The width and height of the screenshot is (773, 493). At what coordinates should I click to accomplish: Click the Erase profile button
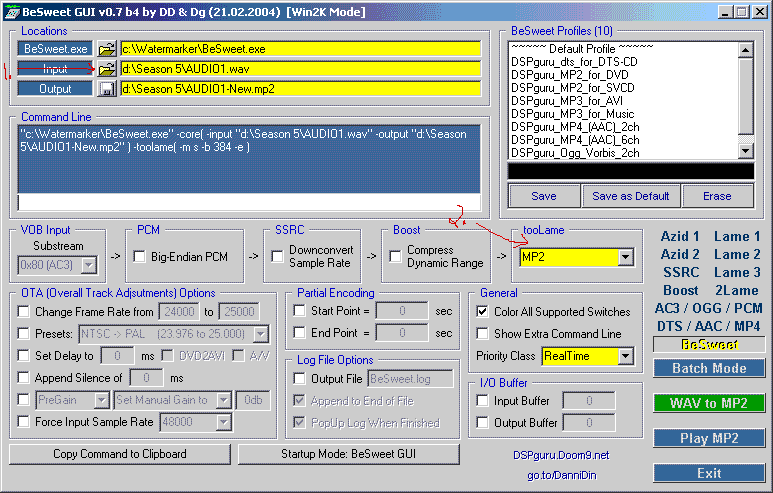(x=717, y=196)
